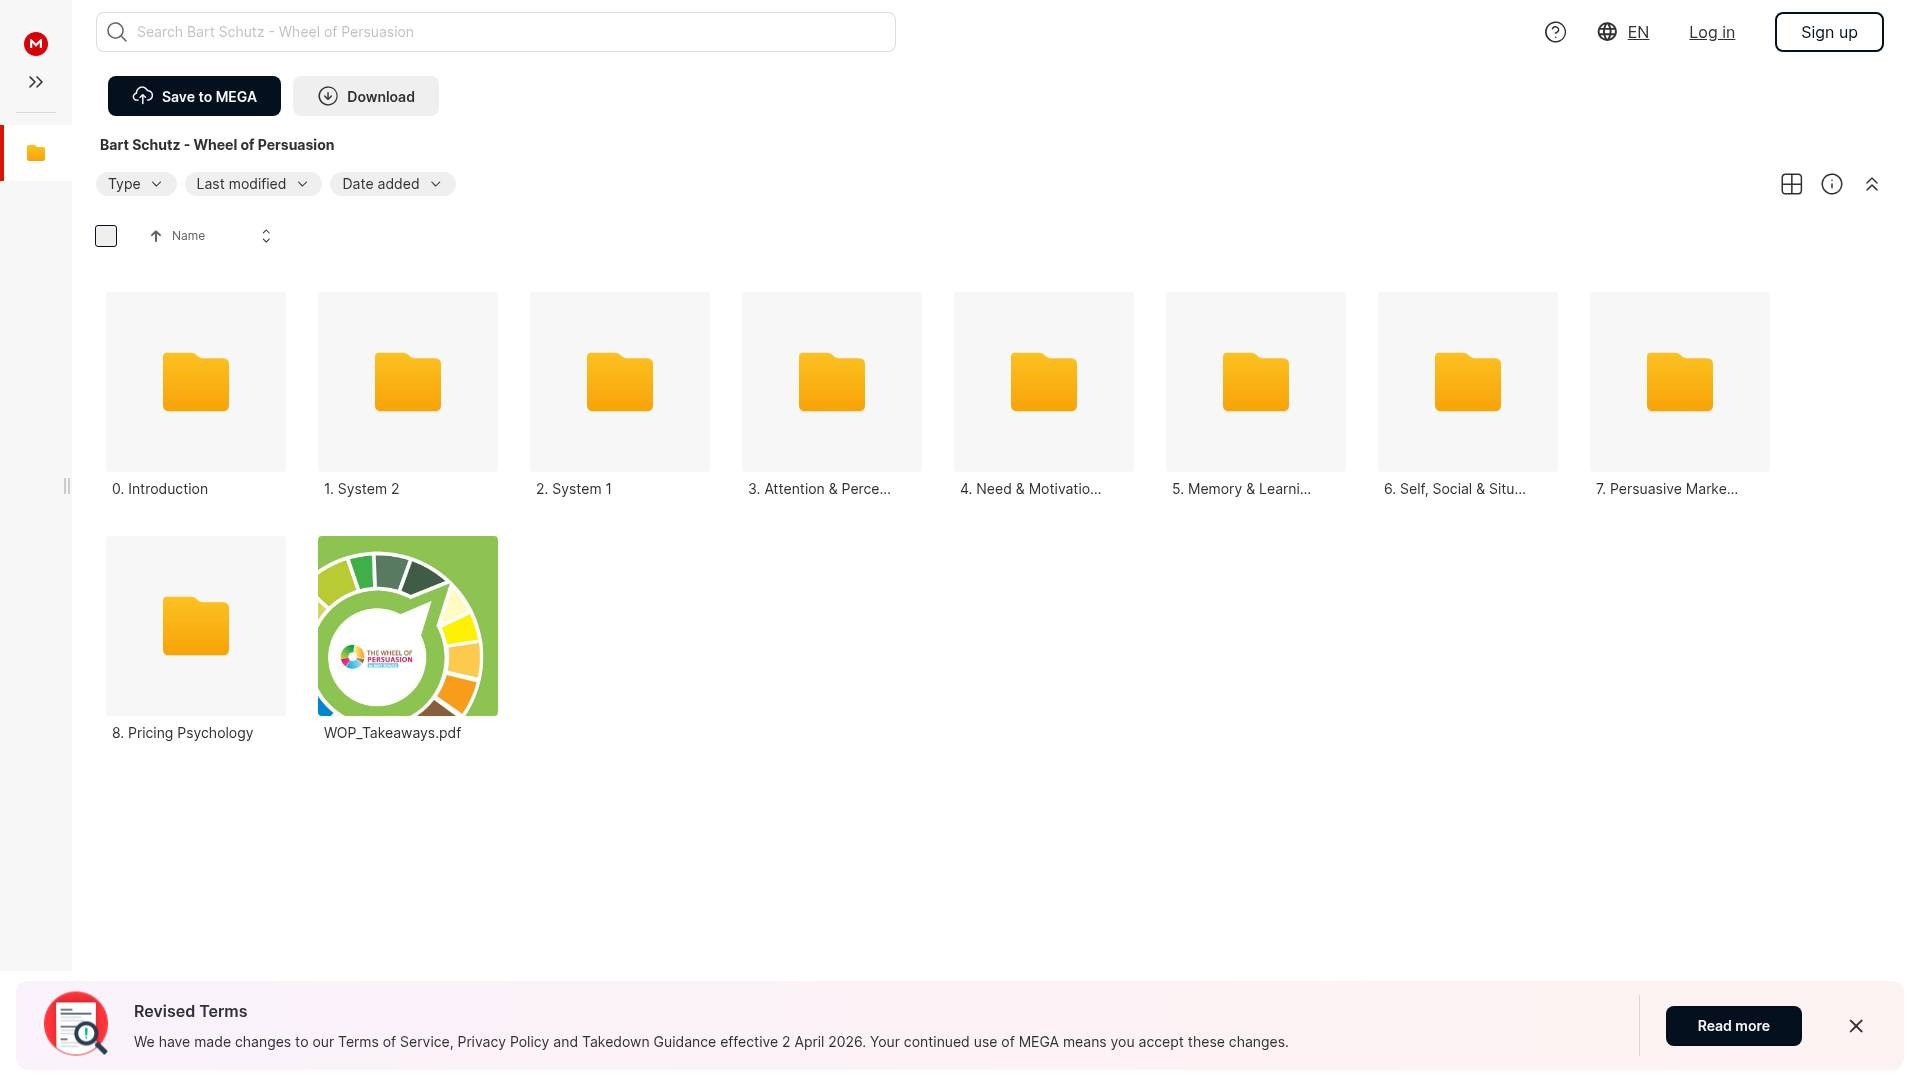
Task: Open the WOP_Takeaways.pdf thumbnail
Action: tap(408, 626)
